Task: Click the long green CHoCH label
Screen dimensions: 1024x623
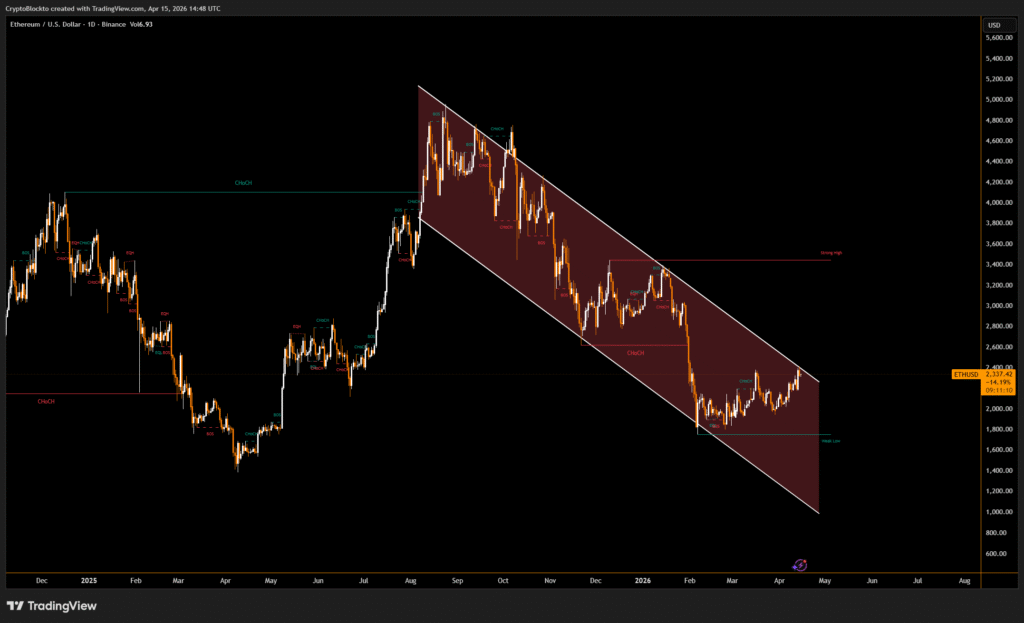Action: (x=243, y=183)
